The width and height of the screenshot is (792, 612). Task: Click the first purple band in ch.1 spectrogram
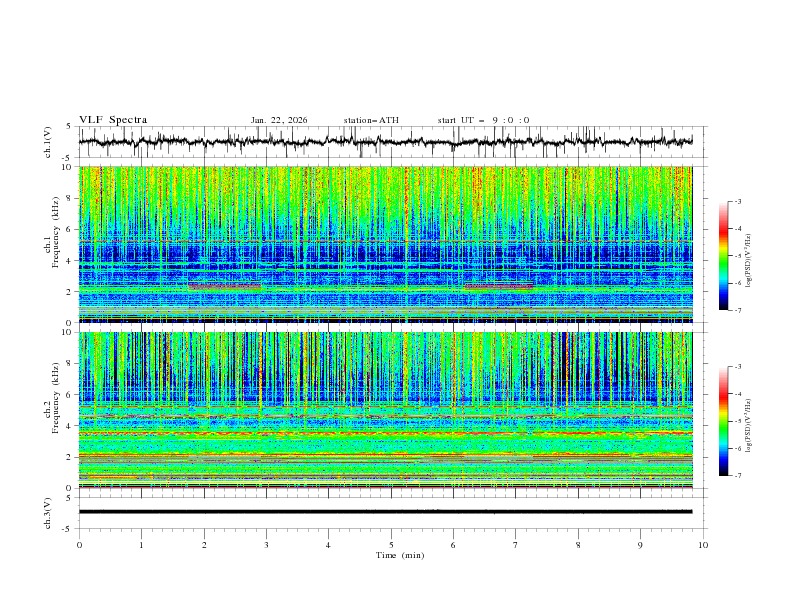click(x=224, y=285)
